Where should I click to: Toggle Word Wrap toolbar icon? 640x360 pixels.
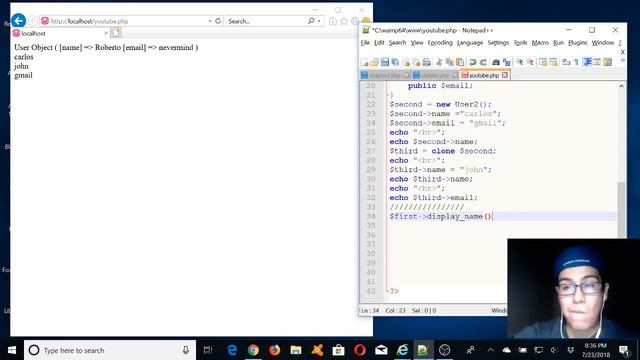(566, 62)
